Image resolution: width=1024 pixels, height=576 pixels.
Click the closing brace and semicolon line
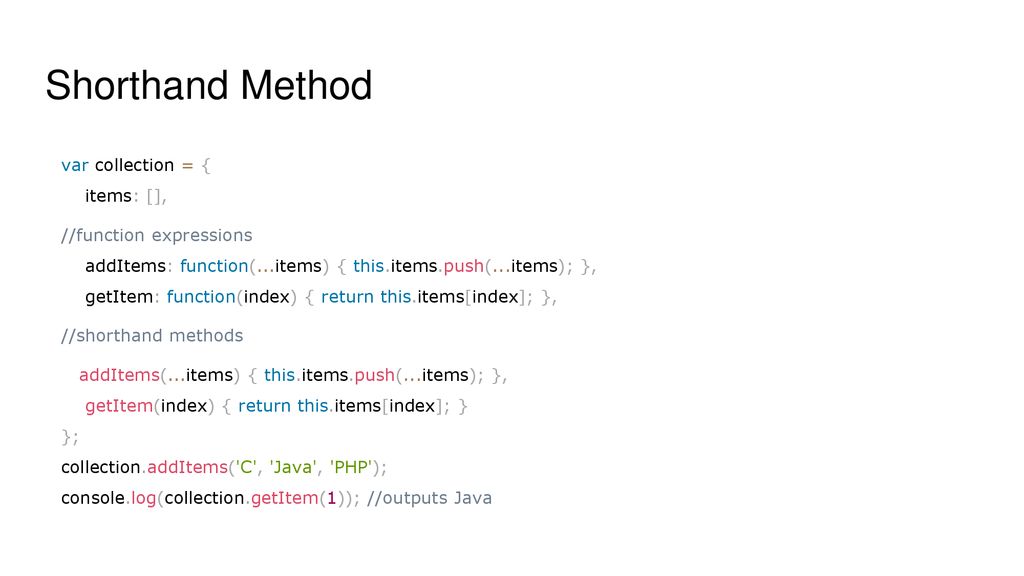(70, 436)
